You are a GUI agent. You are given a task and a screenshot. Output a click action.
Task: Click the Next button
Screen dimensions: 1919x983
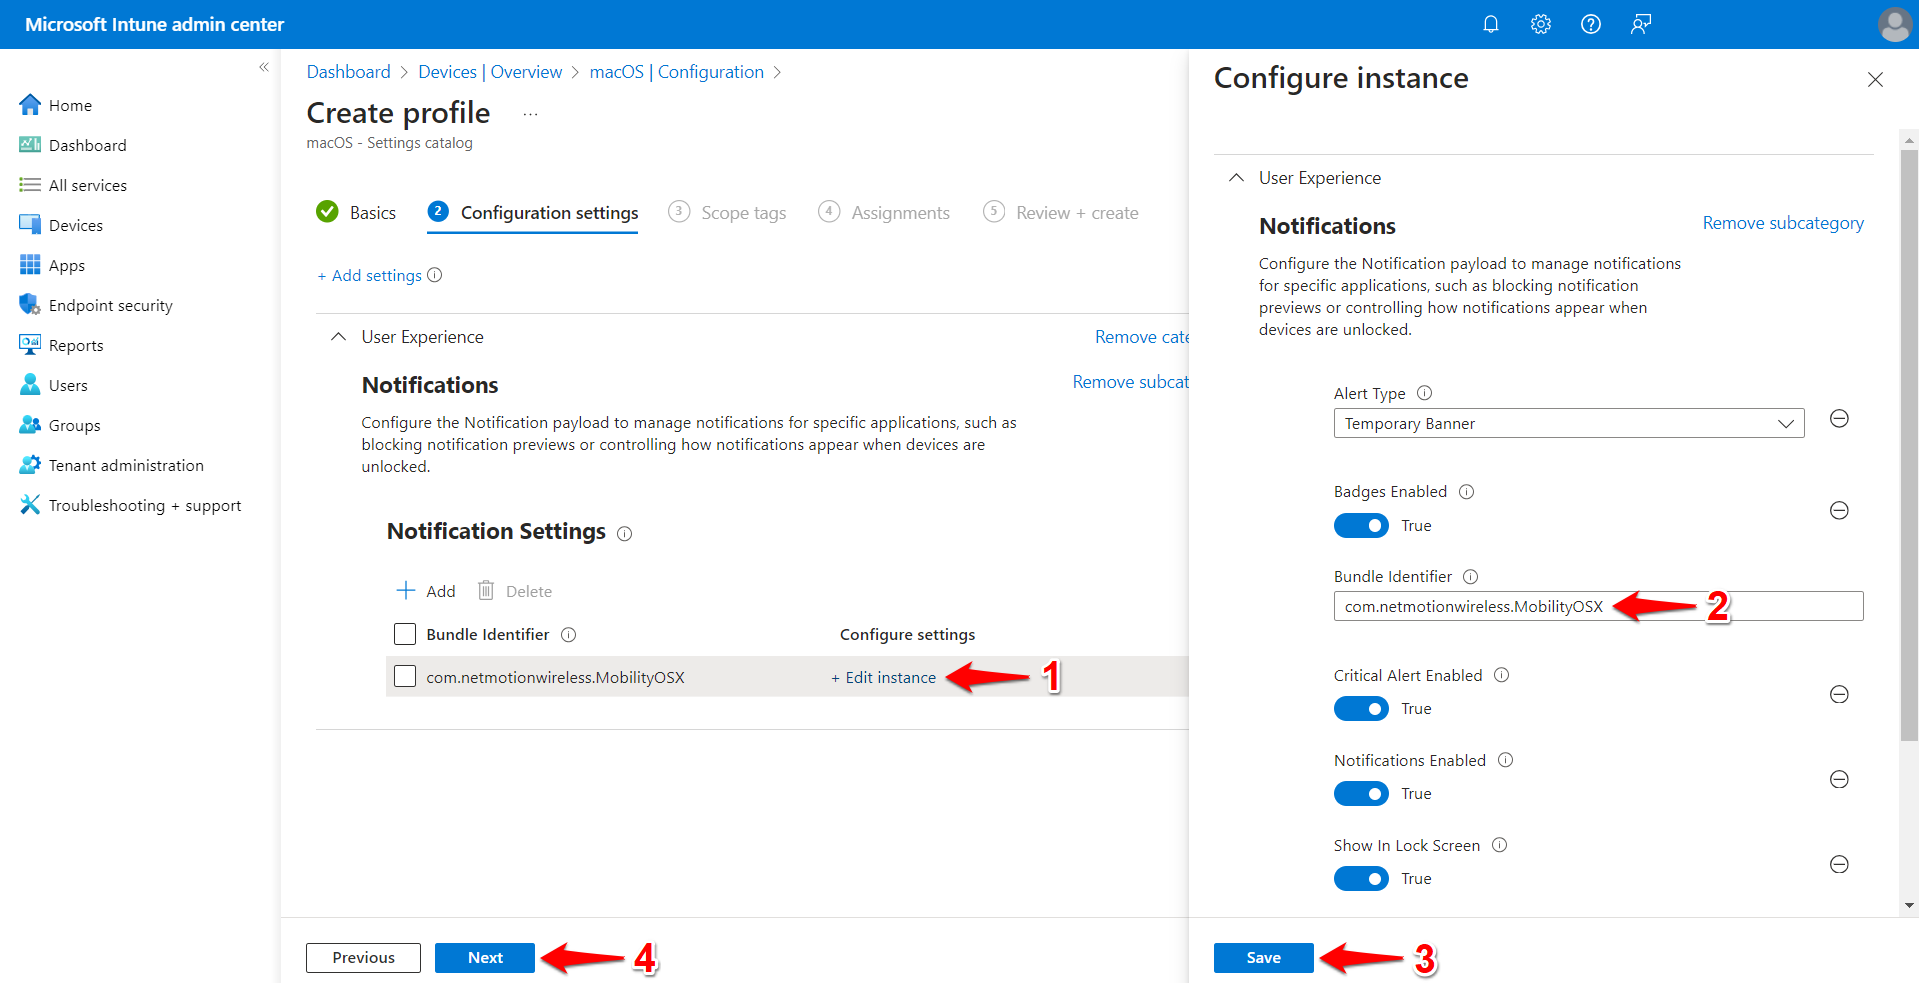pyautogui.click(x=485, y=957)
